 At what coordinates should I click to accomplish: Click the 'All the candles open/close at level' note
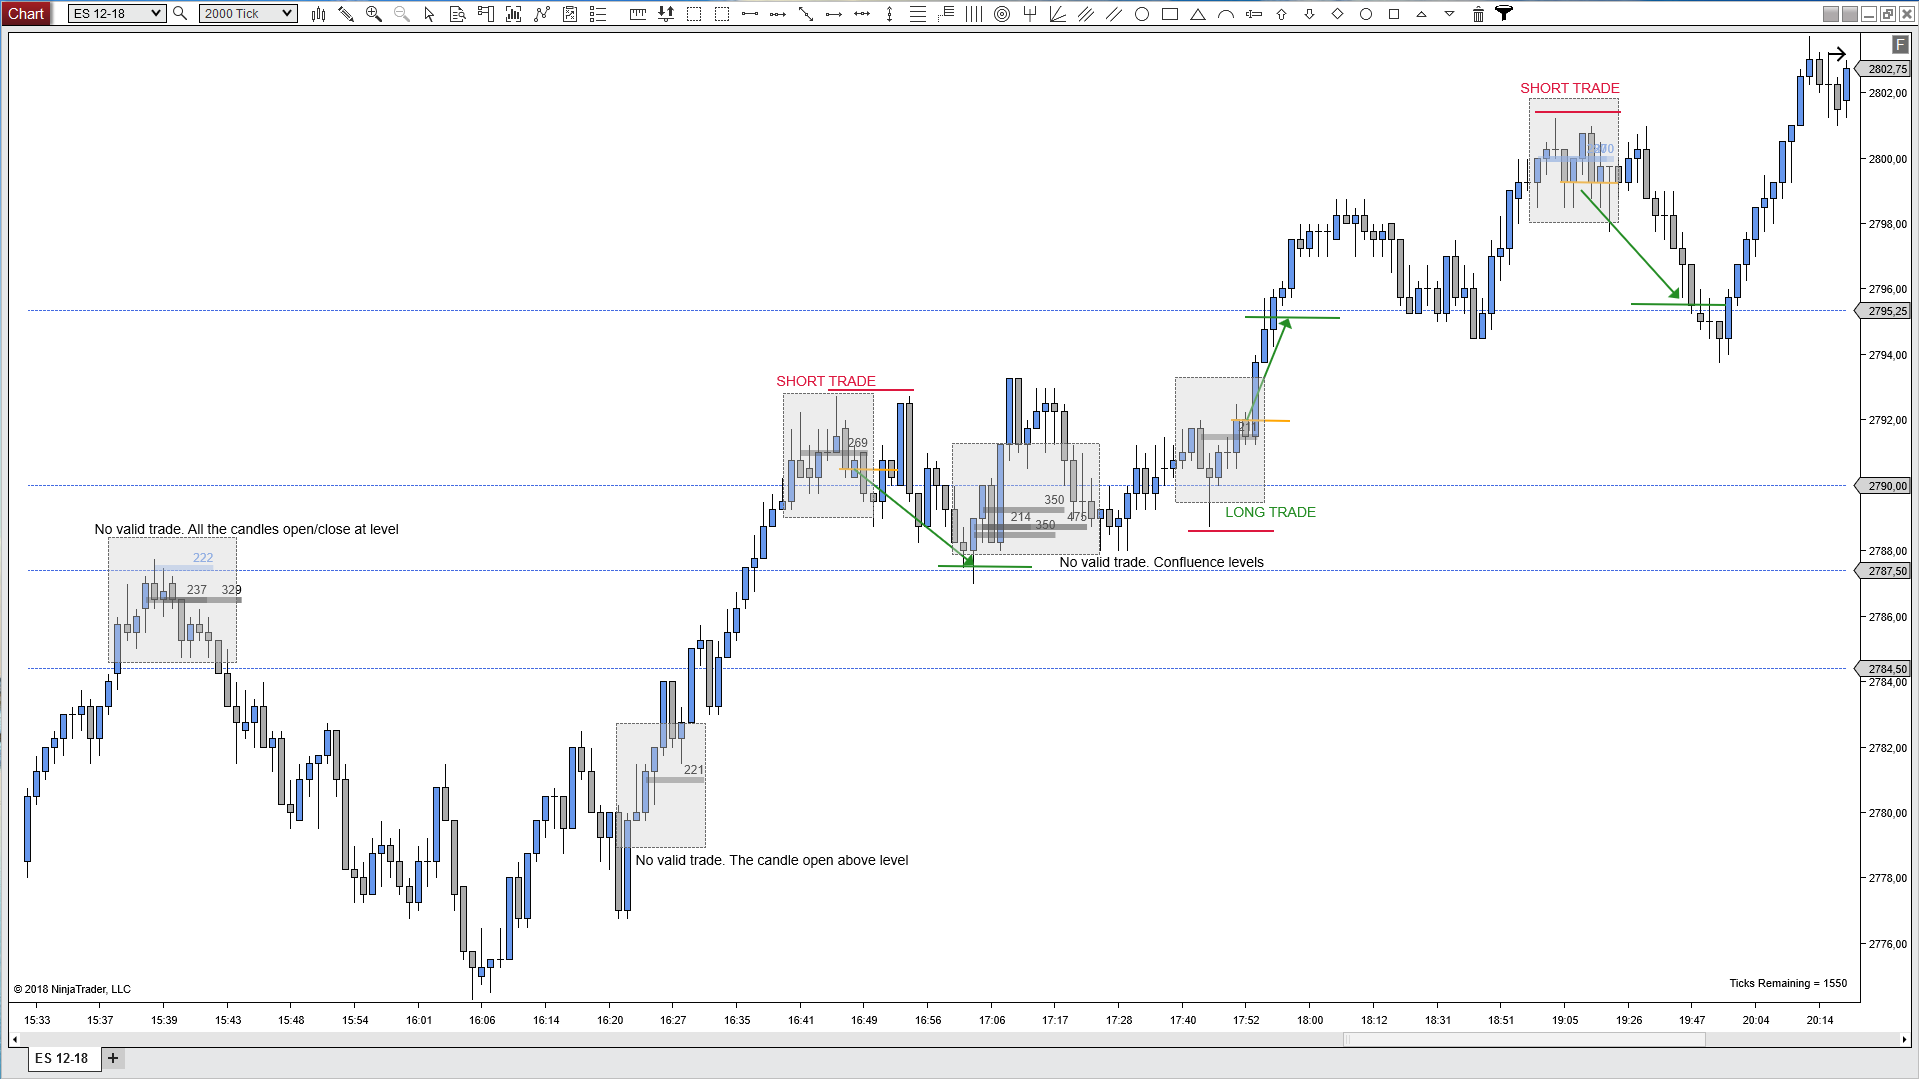pos(246,529)
